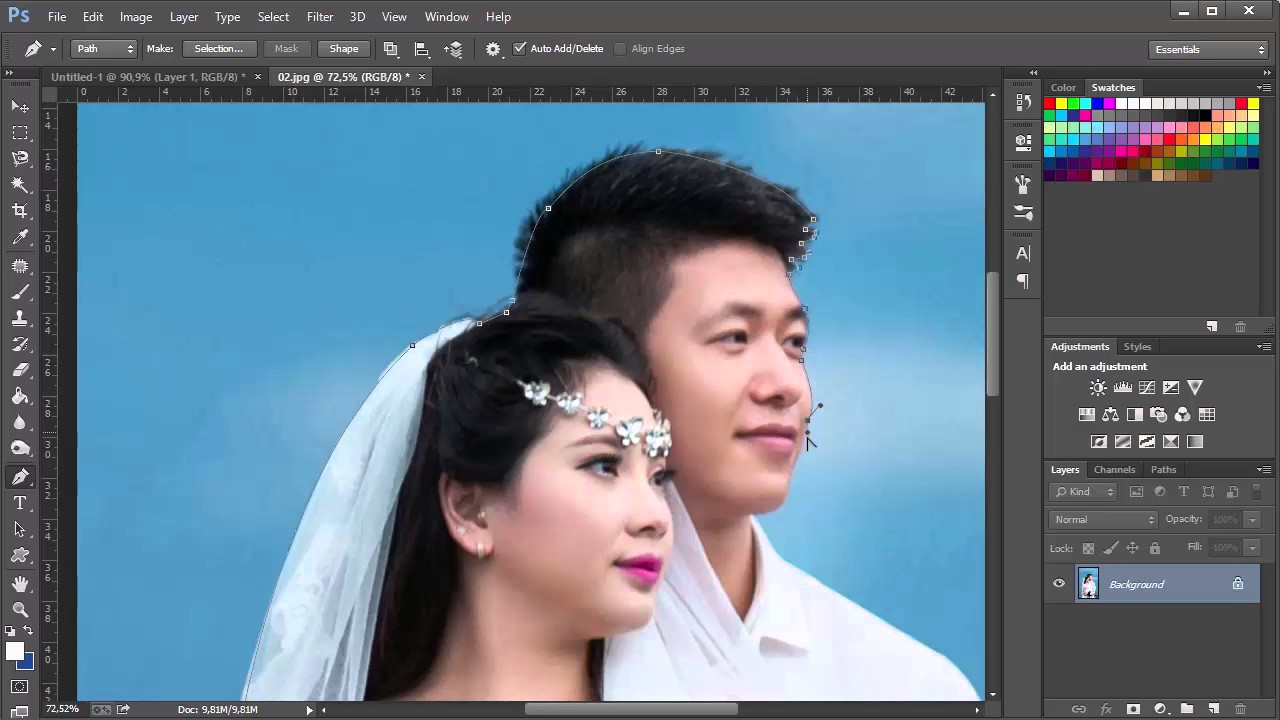Toggle Auto Add/Delete checkbox

[x=519, y=48]
